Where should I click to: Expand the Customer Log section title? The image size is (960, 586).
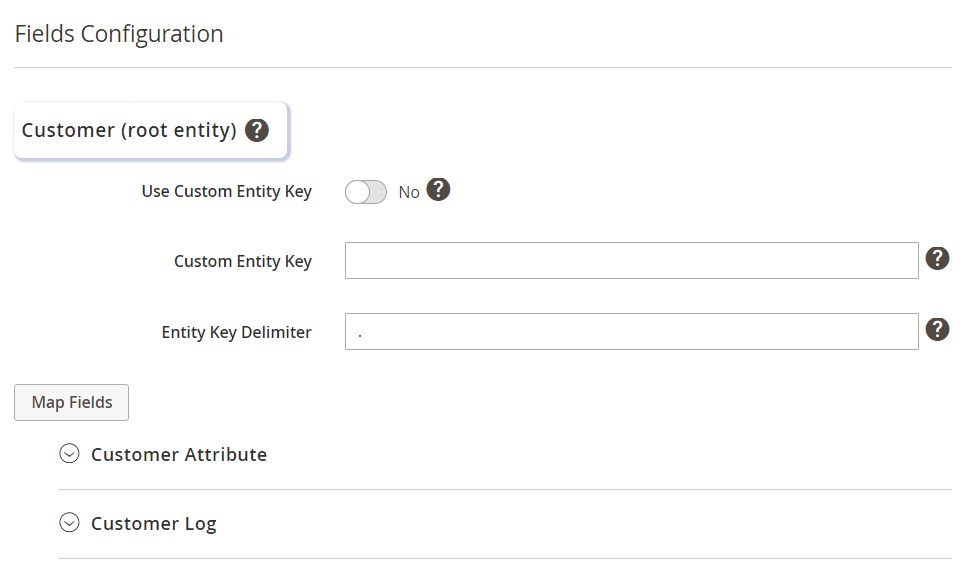tap(154, 523)
